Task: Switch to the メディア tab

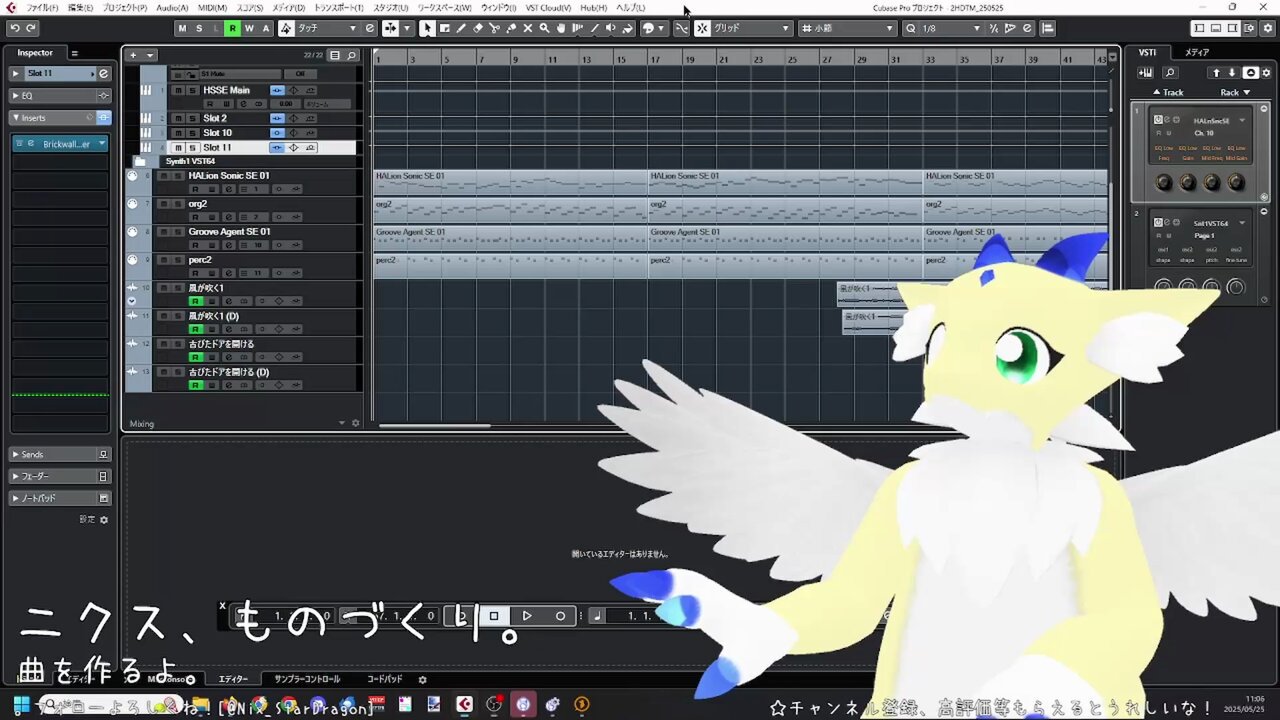Action: coord(1197,52)
